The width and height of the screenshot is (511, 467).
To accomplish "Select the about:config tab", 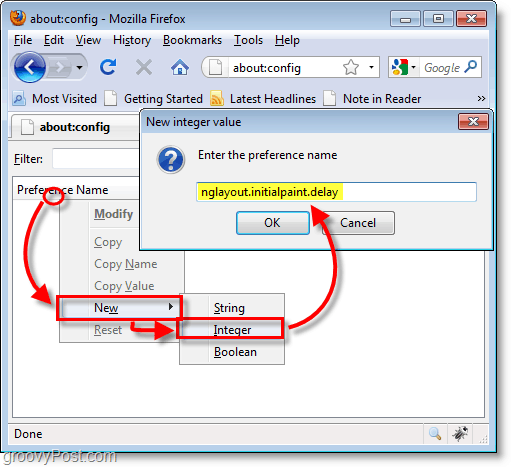I will tap(74, 127).
